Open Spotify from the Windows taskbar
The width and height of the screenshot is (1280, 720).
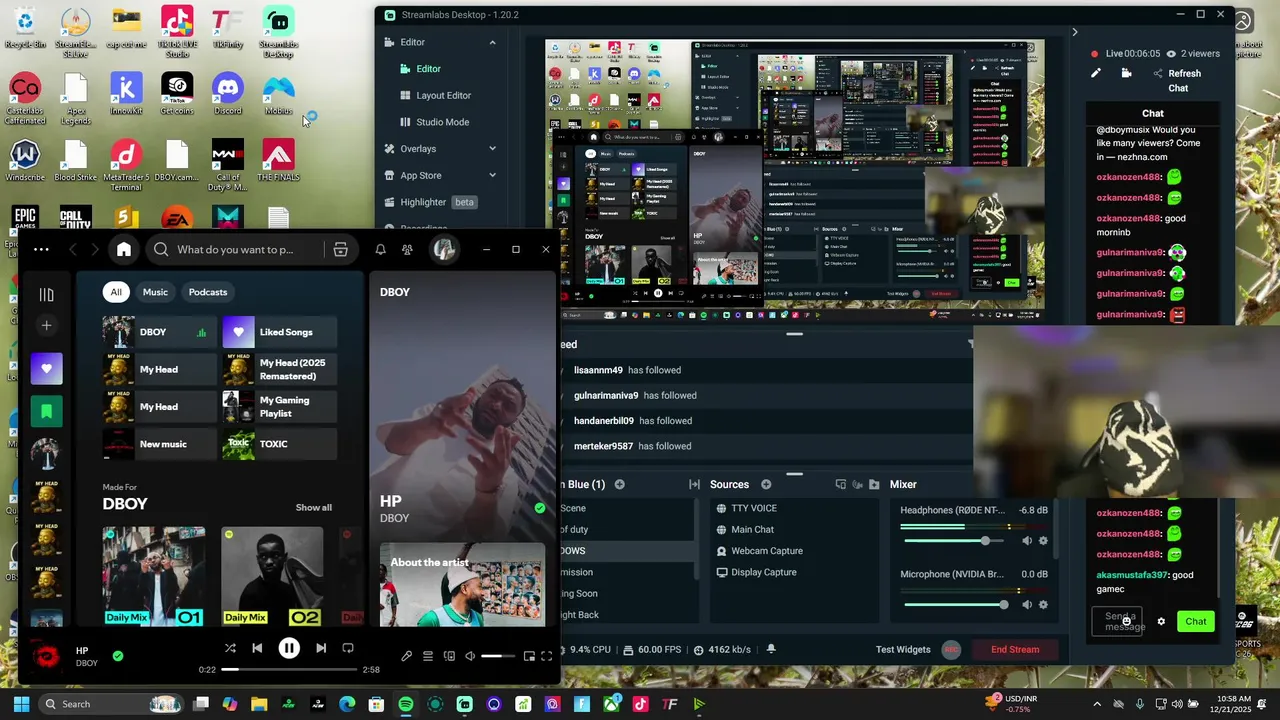point(406,704)
